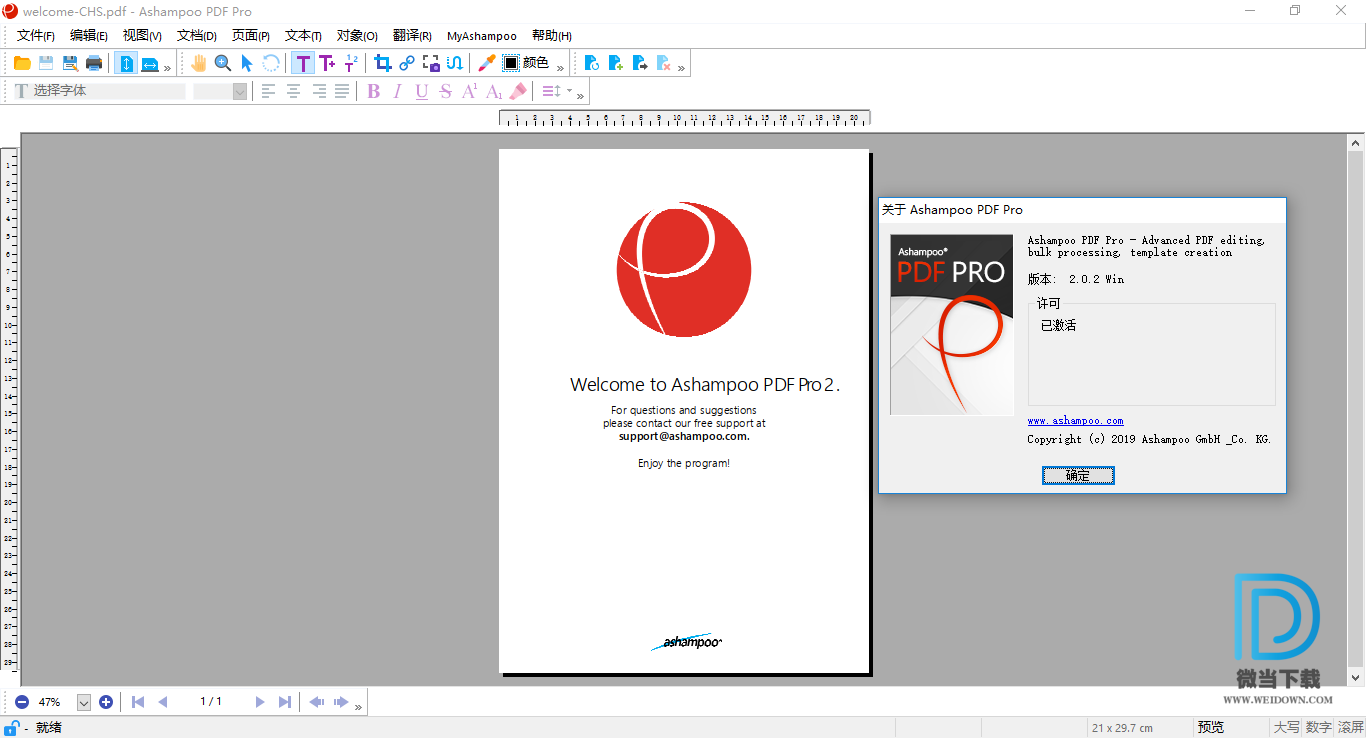Open the 文件(F) menu
1366x738 pixels.
coord(36,36)
